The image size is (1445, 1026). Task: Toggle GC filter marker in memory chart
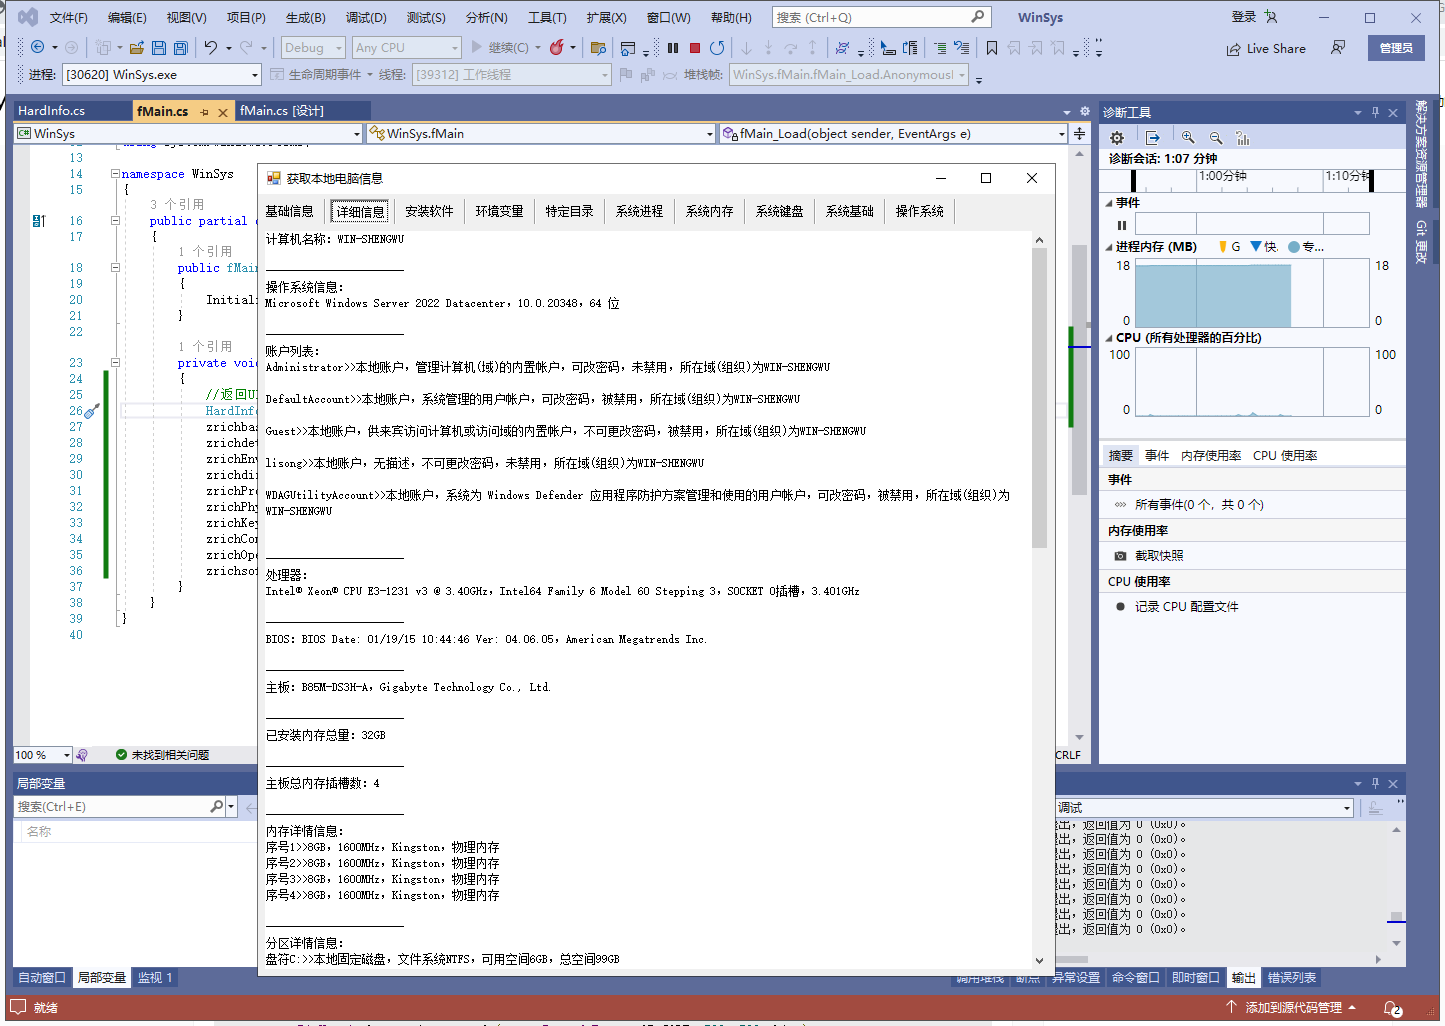(x=1223, y=247)
